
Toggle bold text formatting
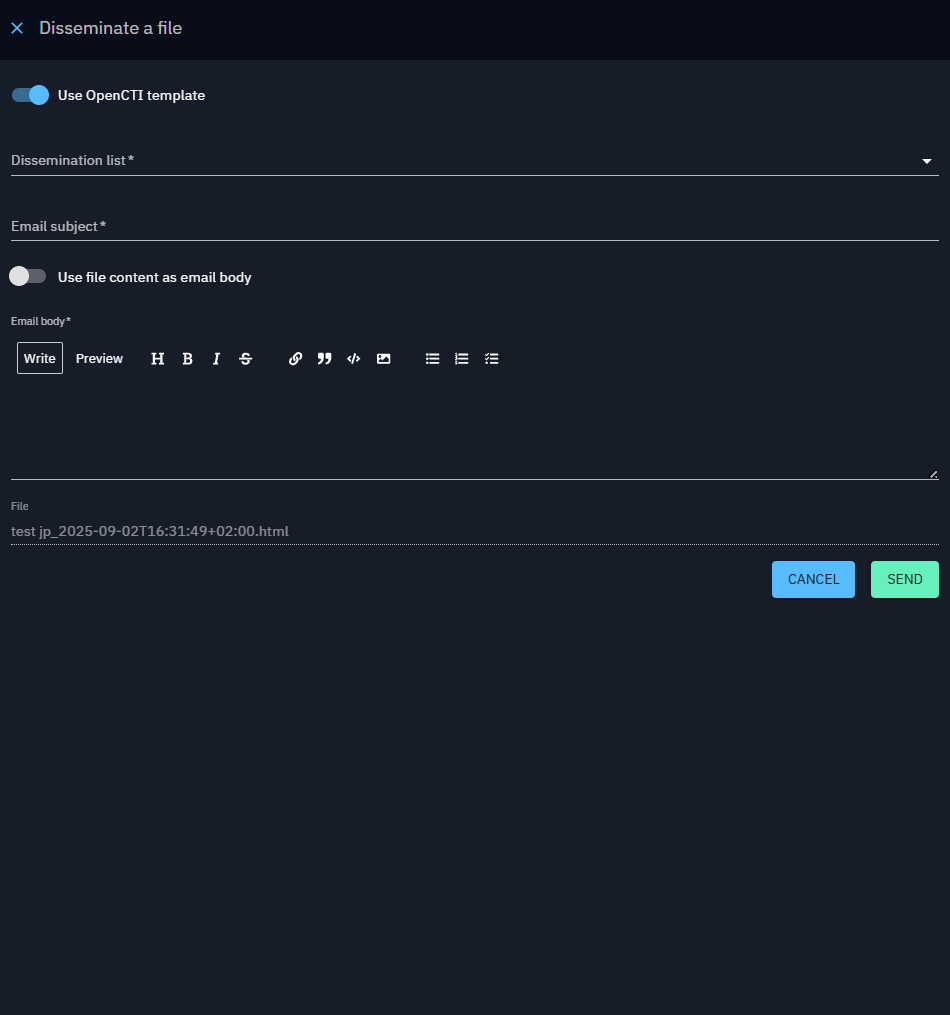pos(187,359)
